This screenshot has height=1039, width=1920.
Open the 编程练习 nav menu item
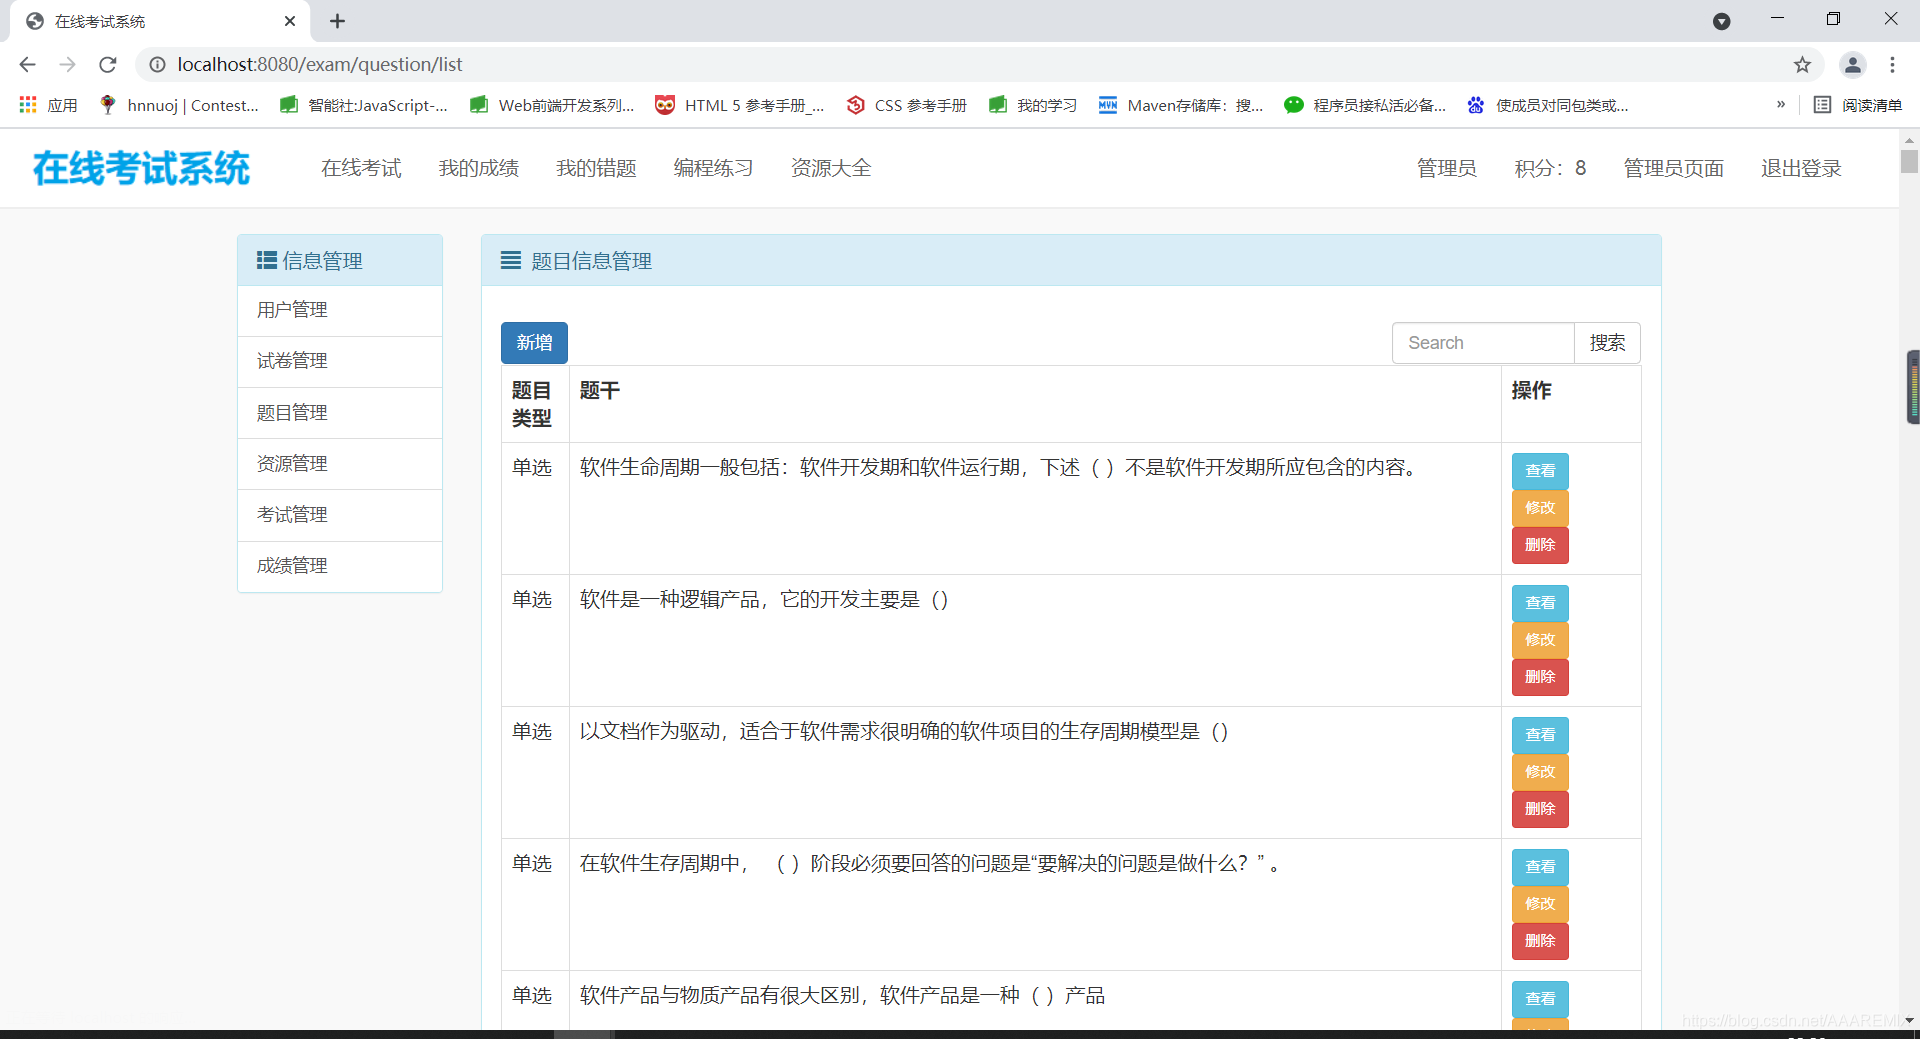pos(713,168)
